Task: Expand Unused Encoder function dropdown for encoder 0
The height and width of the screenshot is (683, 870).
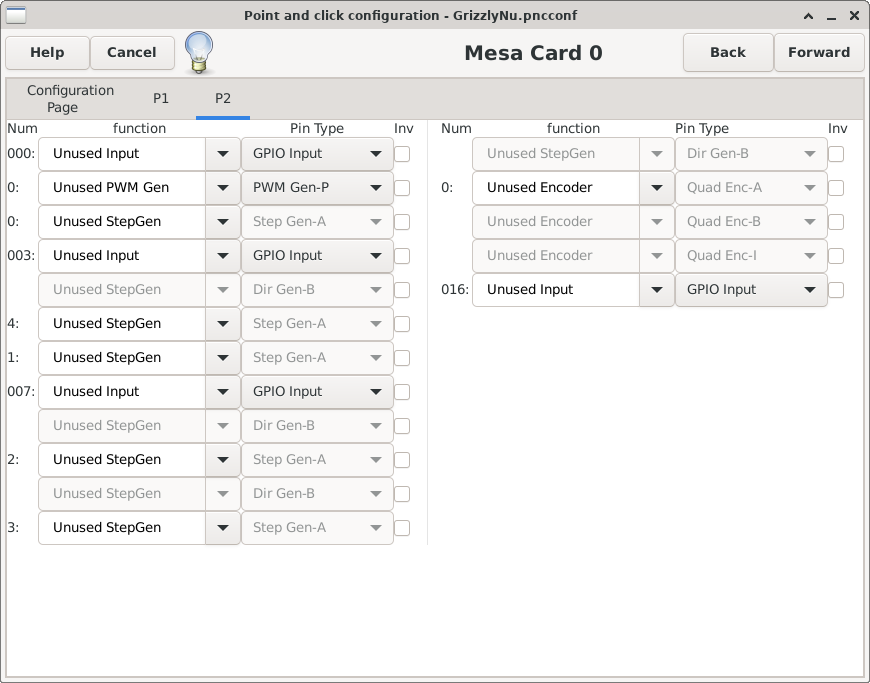Action: click(657, 188)
